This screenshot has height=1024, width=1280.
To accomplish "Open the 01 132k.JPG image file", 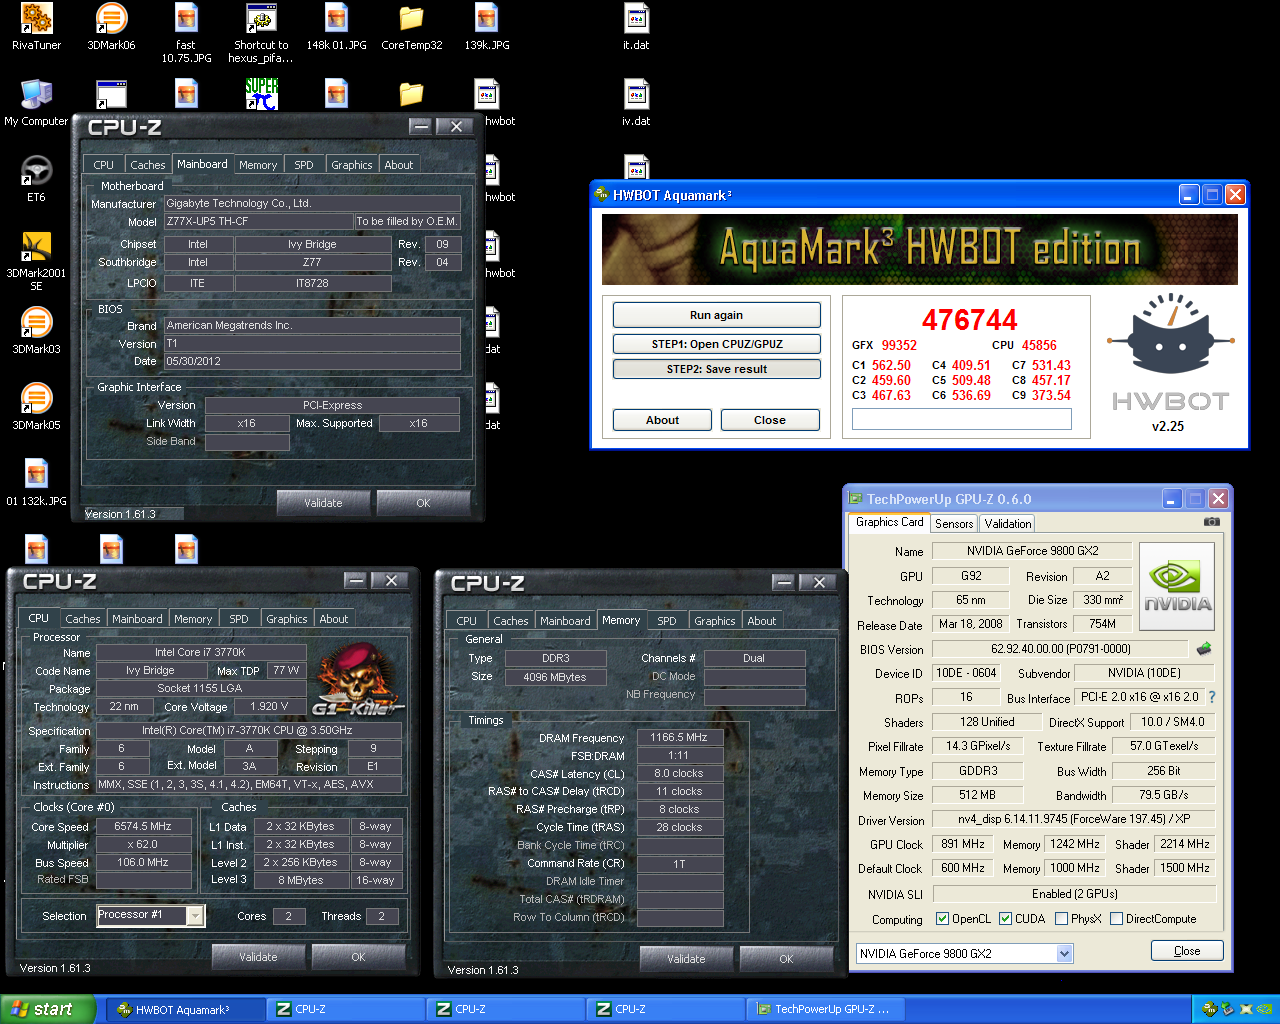I will click(x=36, y=483).
